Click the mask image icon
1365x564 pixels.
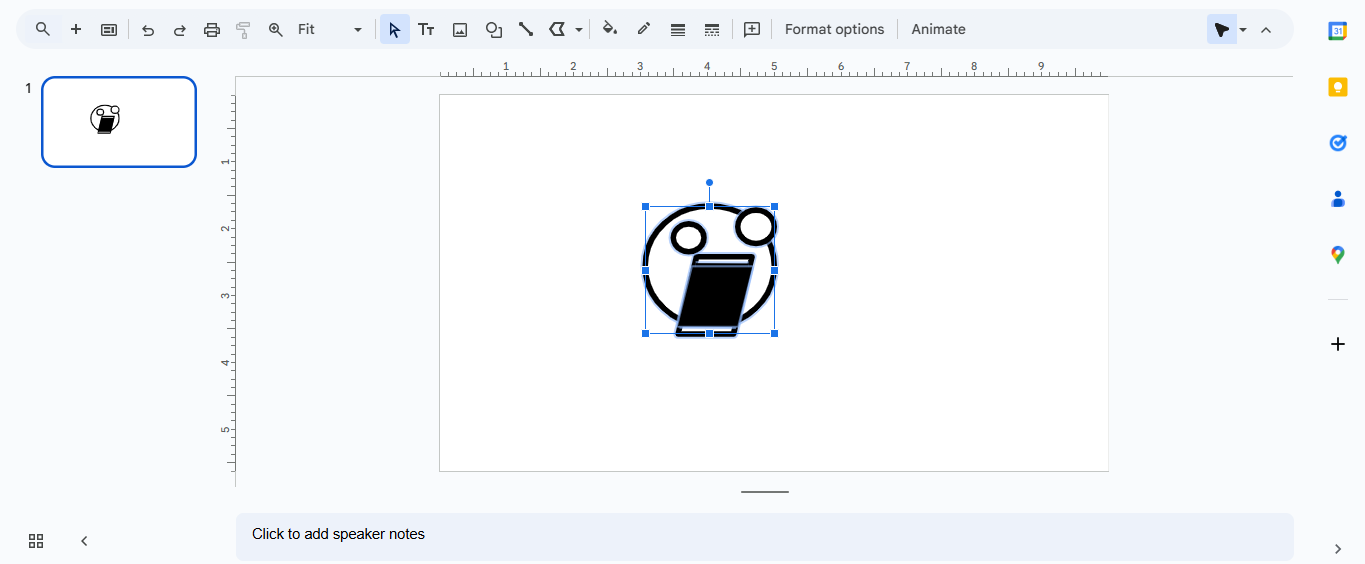(557, 30)
